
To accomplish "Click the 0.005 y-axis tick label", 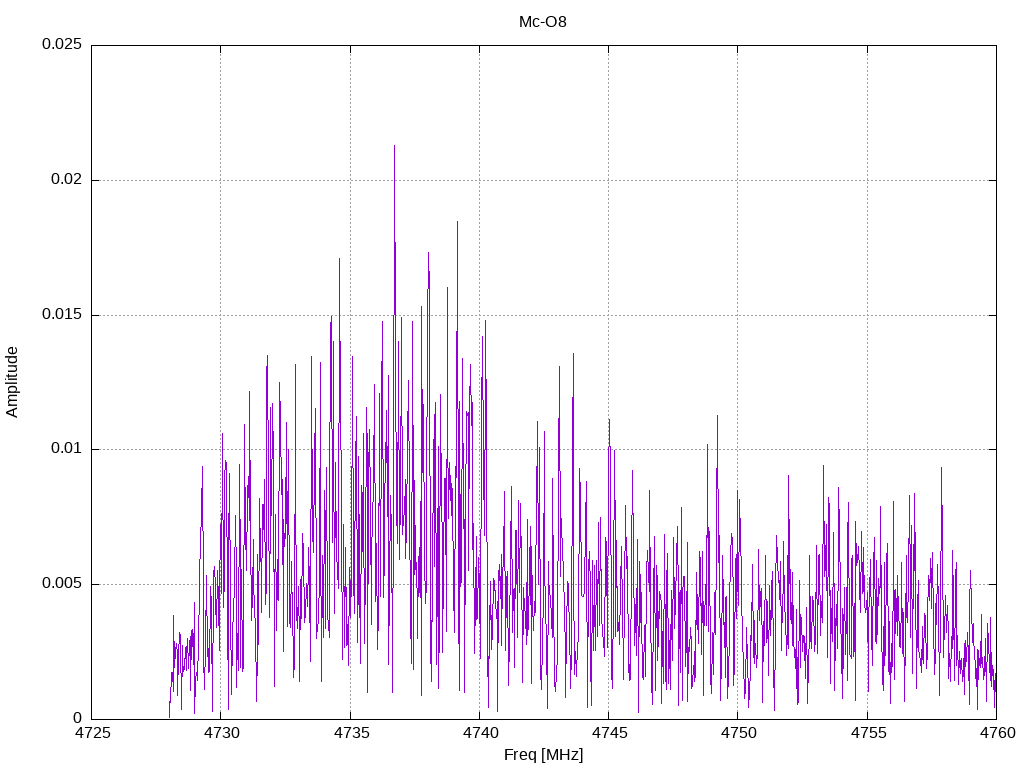I will point(62,584).
